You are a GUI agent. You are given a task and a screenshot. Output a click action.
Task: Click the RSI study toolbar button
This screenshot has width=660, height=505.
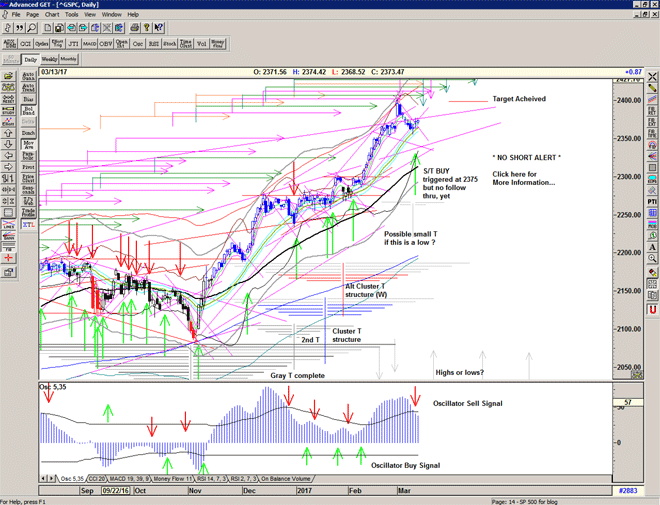[154, 43]
